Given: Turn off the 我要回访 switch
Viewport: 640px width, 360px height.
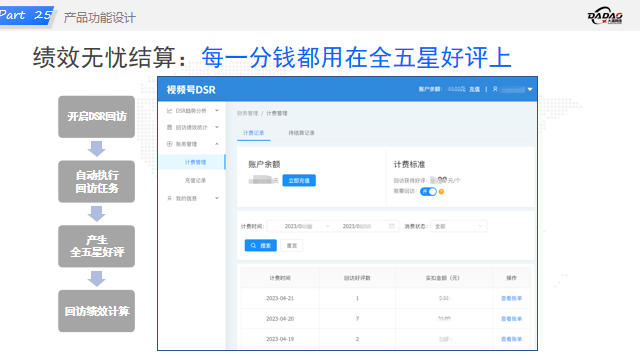Looking at the screenshot, I should click(x=428, y=191).
